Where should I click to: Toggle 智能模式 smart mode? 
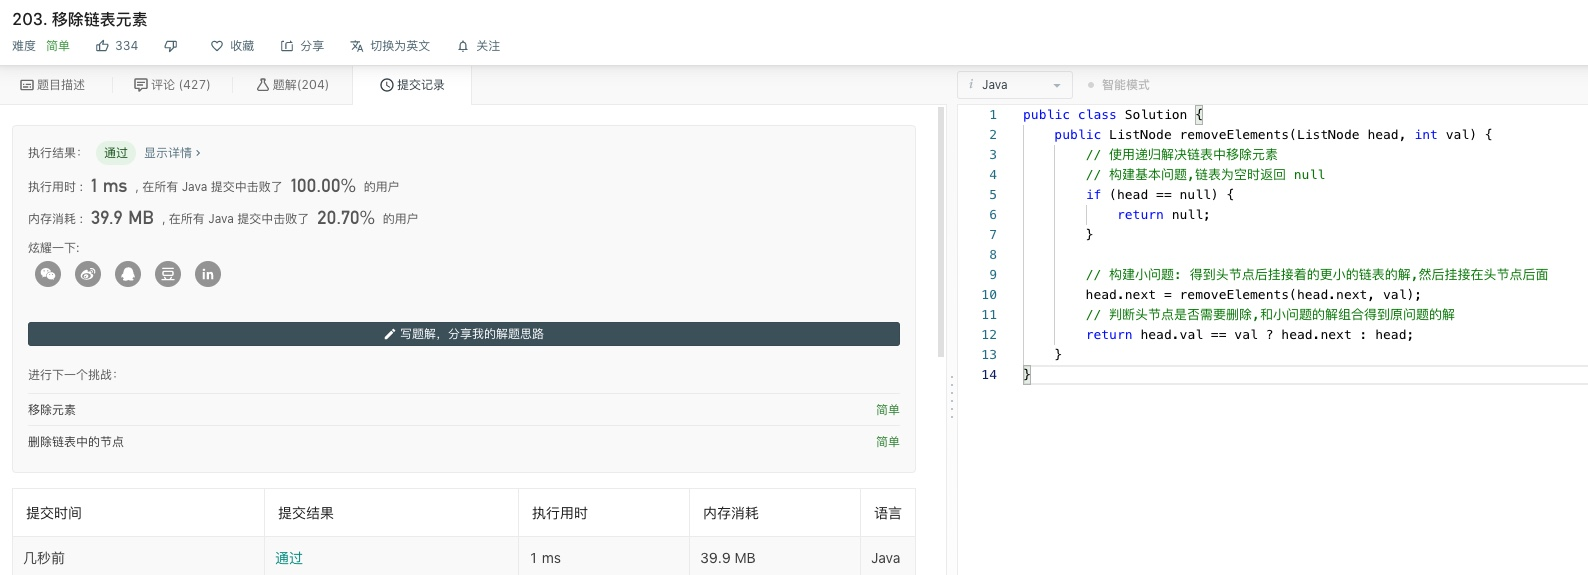(x=1118, y=85)
